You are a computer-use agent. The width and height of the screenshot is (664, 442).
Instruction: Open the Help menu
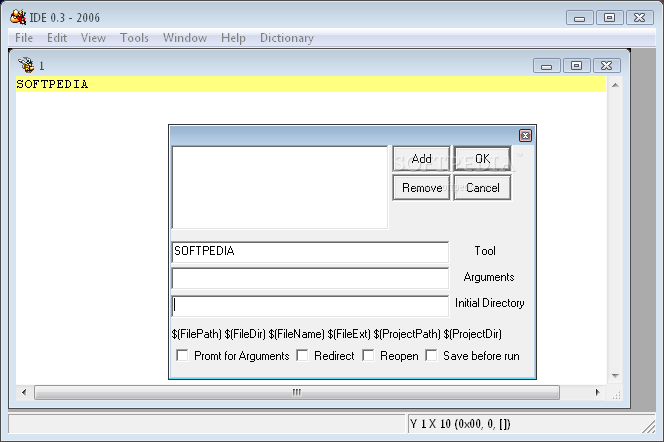click(x=233, y=38)
